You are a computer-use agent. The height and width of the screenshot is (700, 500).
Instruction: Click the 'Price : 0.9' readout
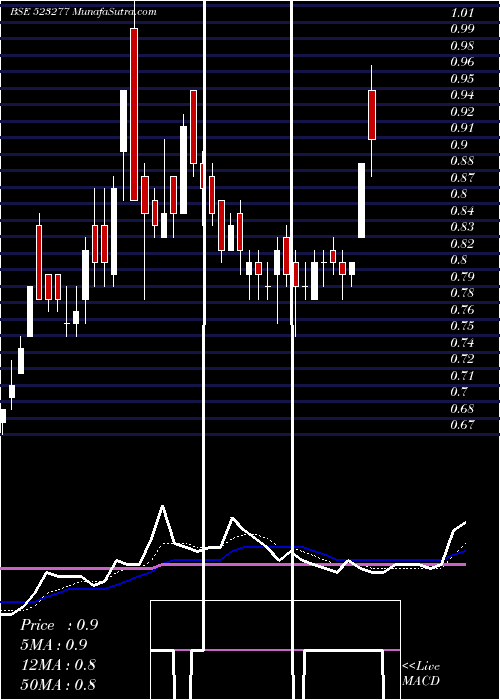pyautogui.click(x=59, y=625)
